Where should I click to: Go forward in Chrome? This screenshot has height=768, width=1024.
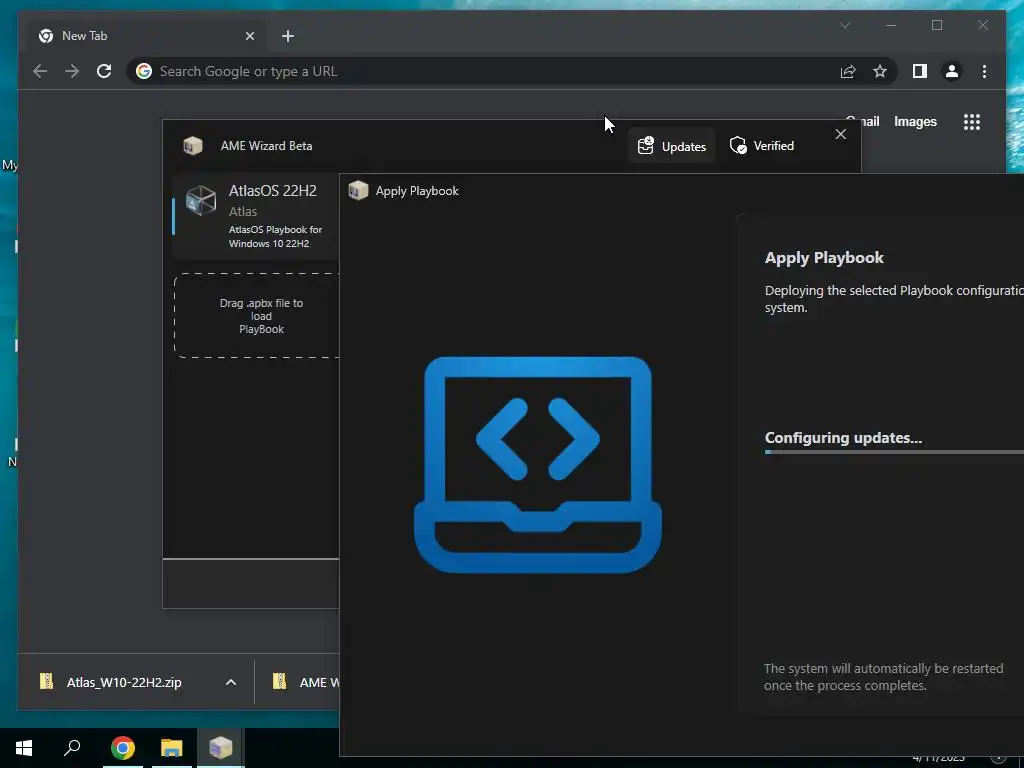[x=72, y=71]
